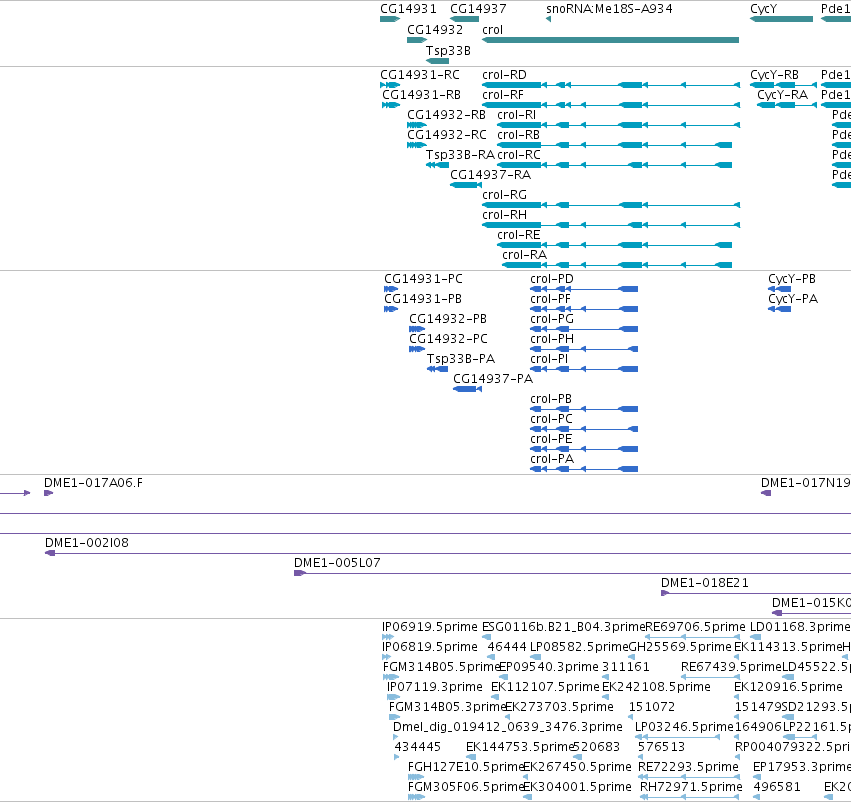Click the FGM314B05.5prime EST label
Viewport: 851px width, 802px height.
click(x=441, y=667)
